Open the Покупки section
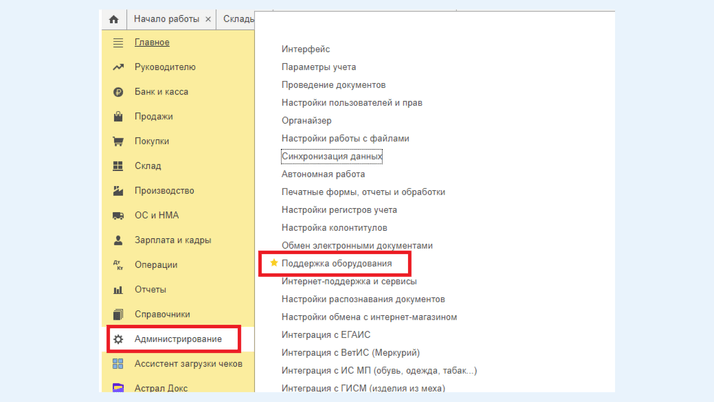This screenshot has width=714, height=402. (x=152, y=141)
